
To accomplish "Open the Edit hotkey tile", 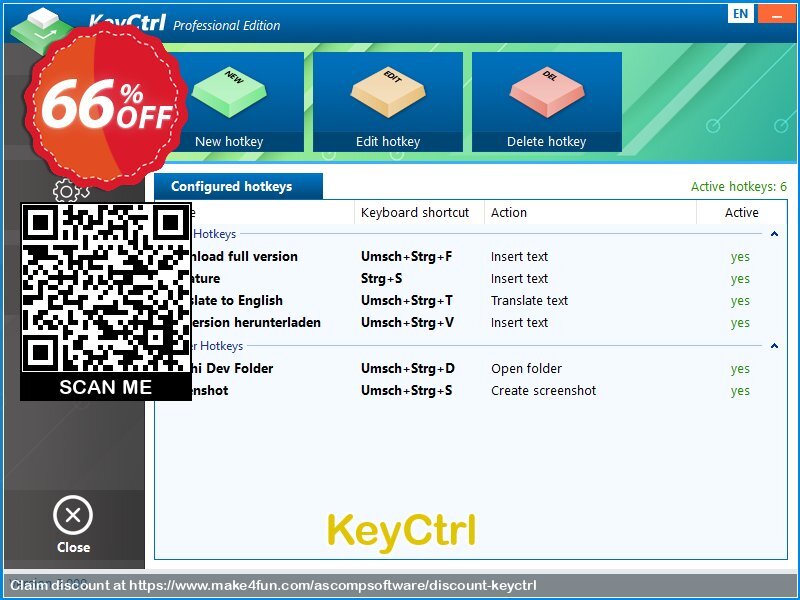I will click(388, 102).
